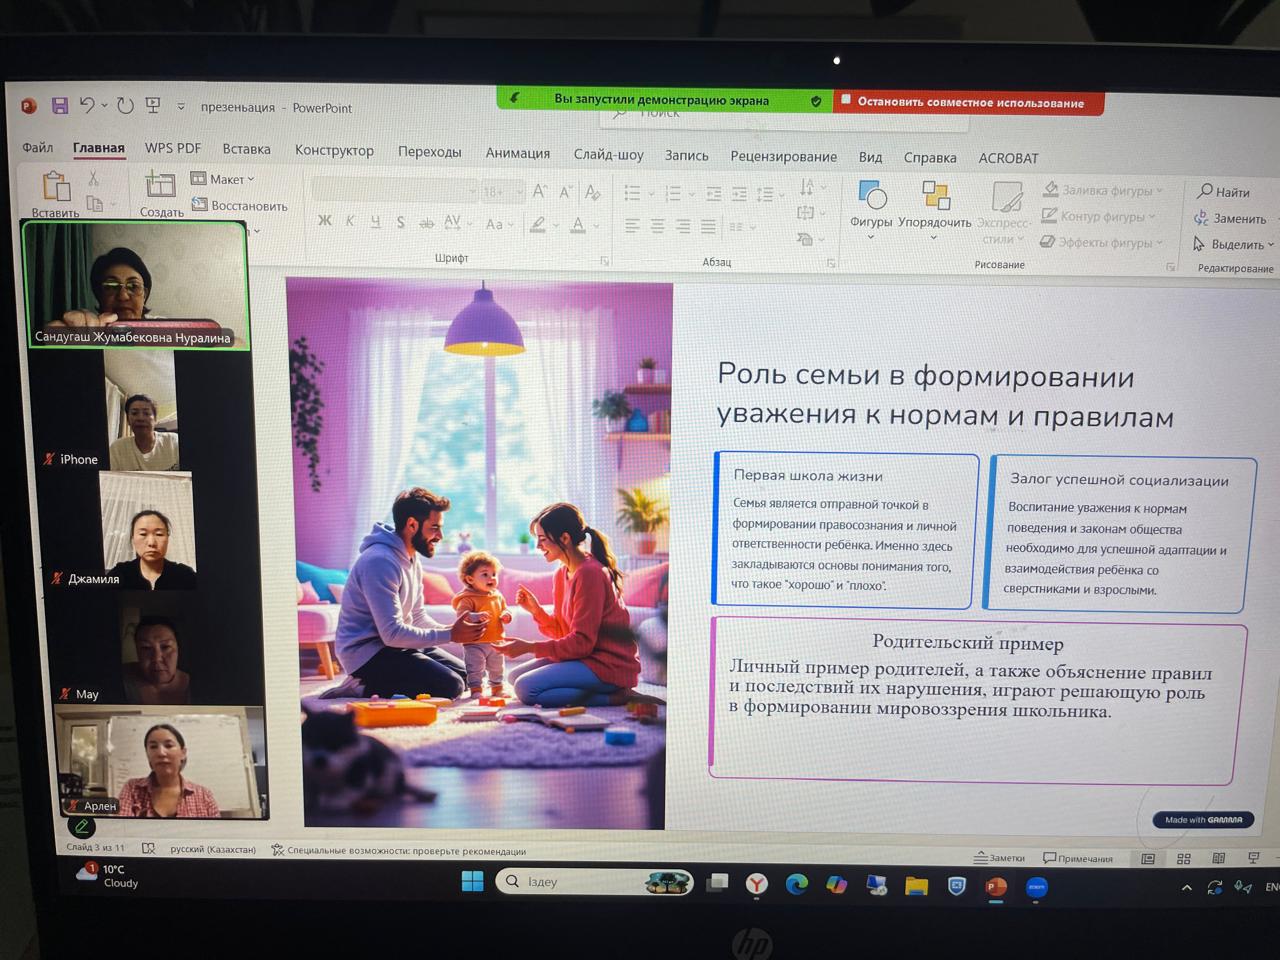Switch to the Слайд-шоу tab

(608, 154)
